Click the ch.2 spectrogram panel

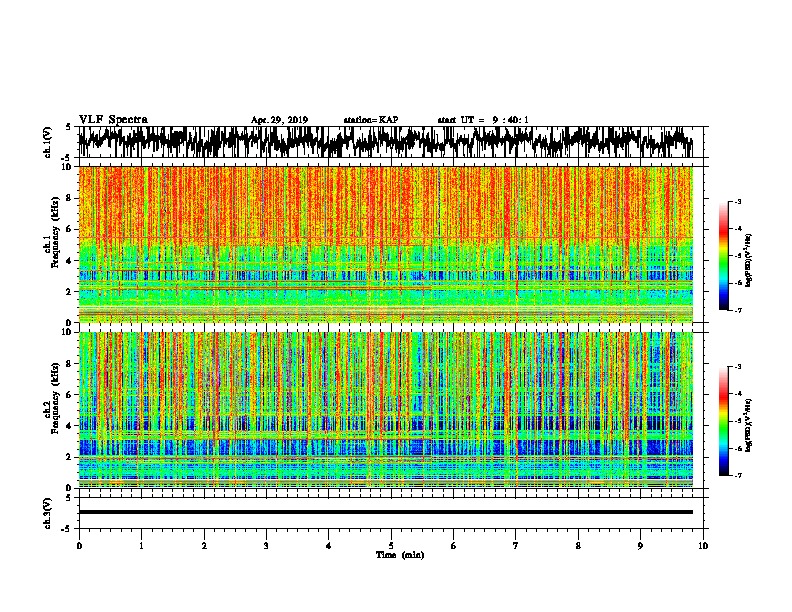click(x=385, y=410)
